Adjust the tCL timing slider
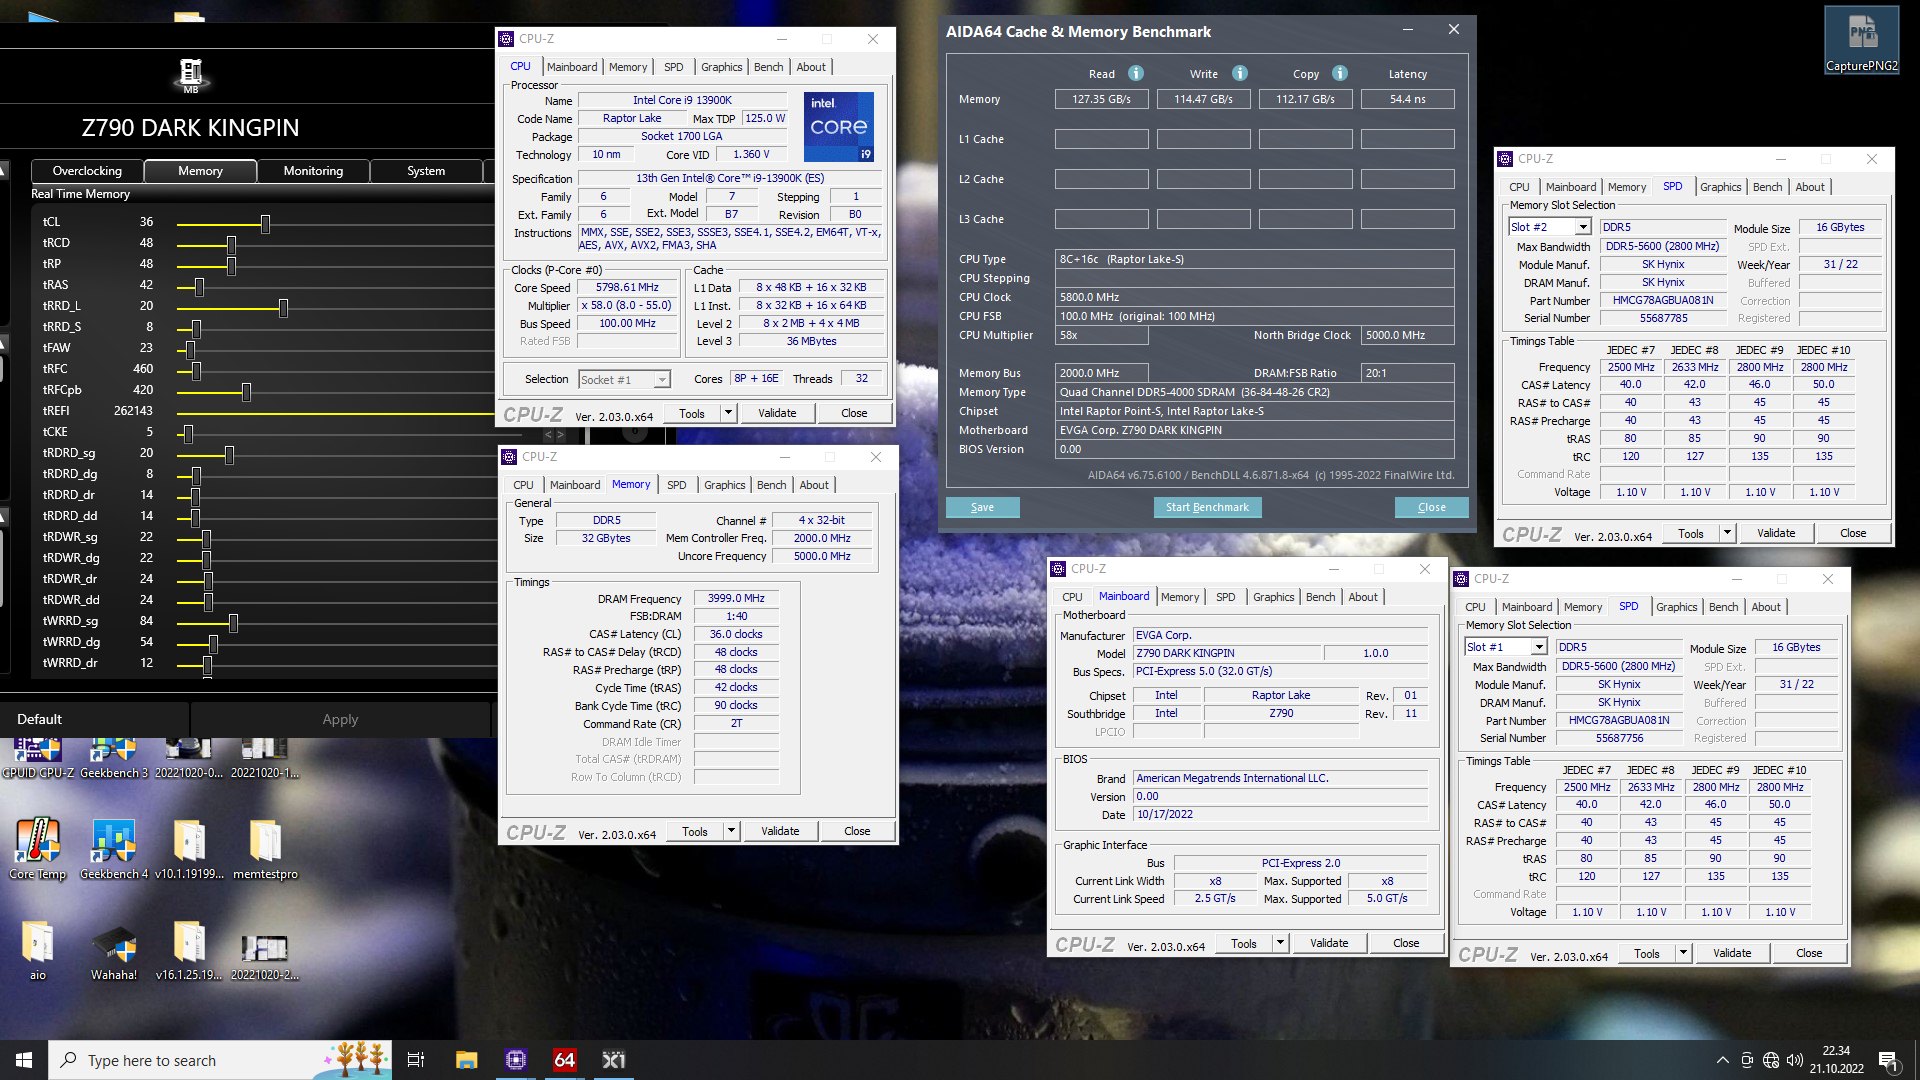Screen dimensions: 1920x1080 265,223
